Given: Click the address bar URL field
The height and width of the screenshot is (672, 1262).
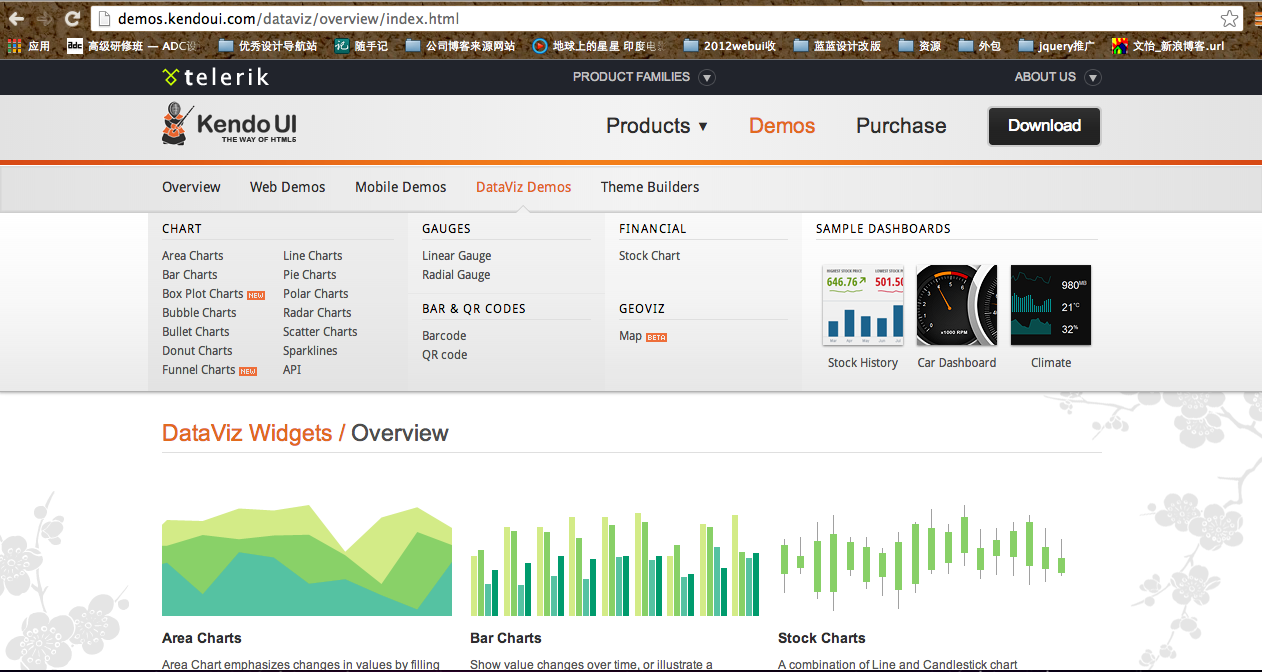Looking at the screenshot, I should click(650, 19).
